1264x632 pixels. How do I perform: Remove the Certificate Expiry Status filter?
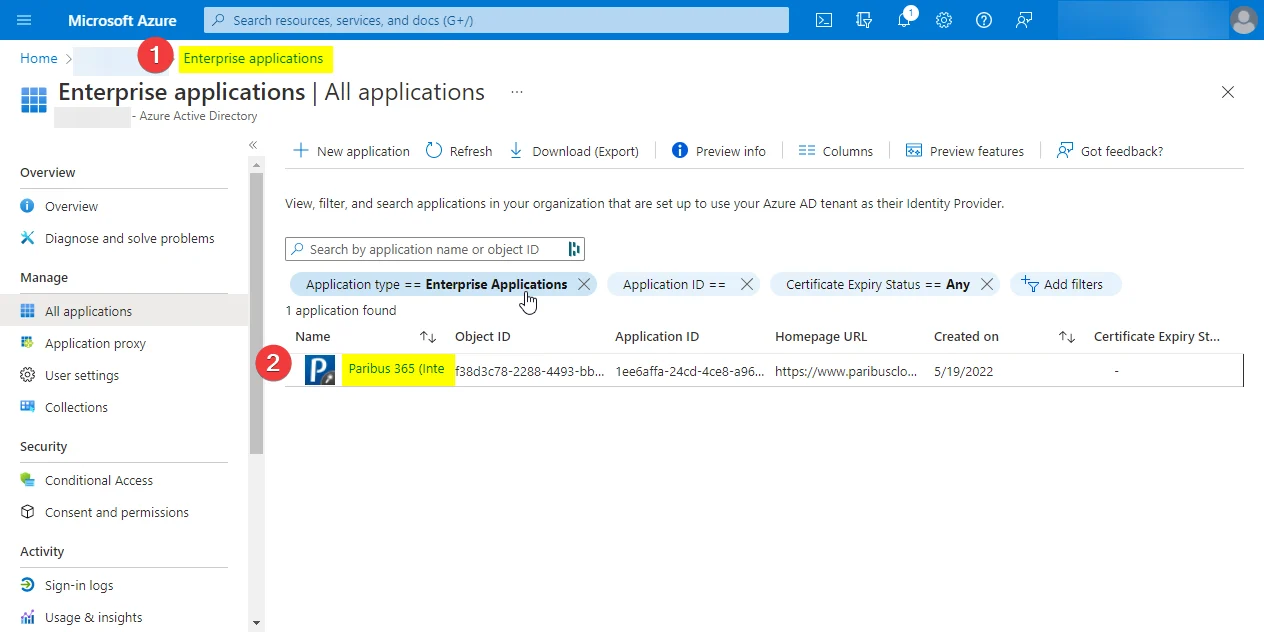tap(987, 284)
